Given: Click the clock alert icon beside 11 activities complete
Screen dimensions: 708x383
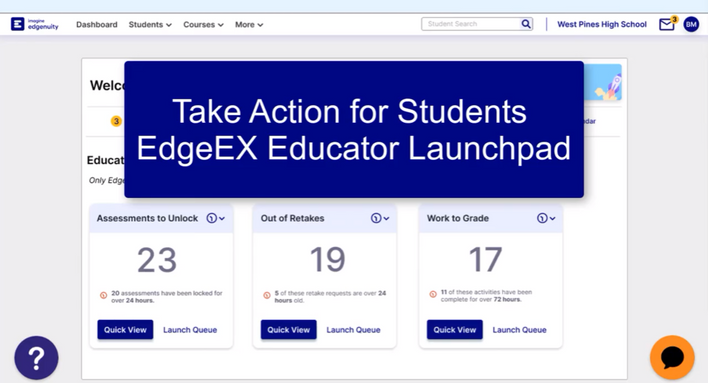Looking at the screenshot, I should point(433,294).
